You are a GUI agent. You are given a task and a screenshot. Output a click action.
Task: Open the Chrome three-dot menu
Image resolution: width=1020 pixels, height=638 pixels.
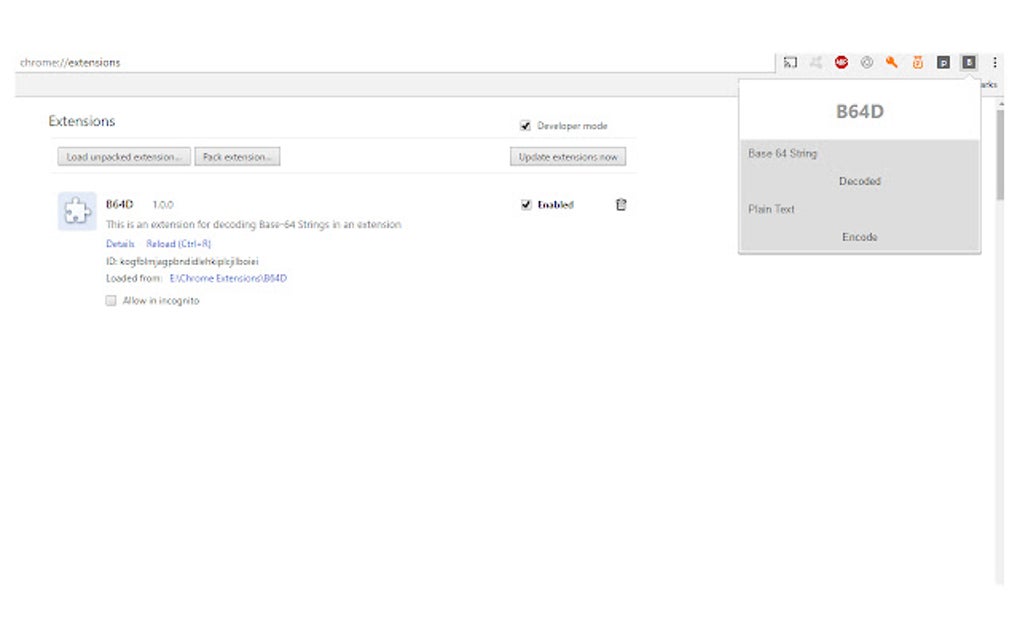pos(995,61)
